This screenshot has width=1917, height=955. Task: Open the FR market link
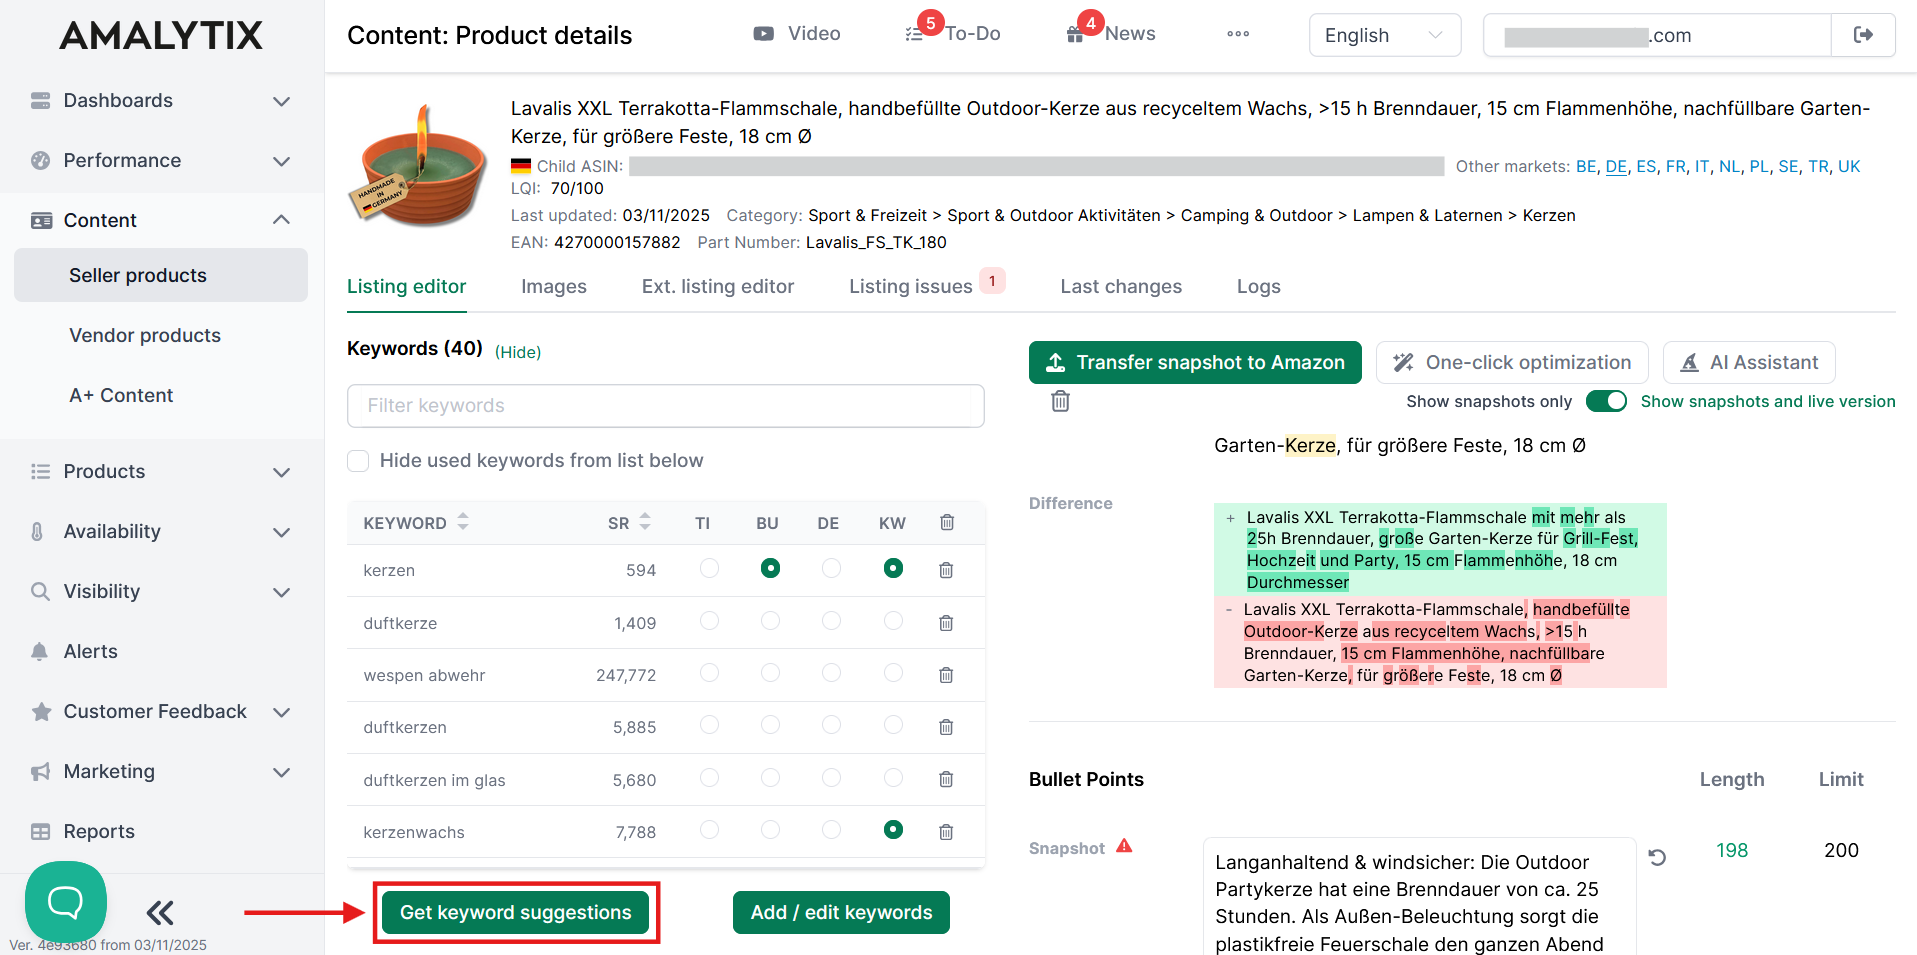point(1676,166)
